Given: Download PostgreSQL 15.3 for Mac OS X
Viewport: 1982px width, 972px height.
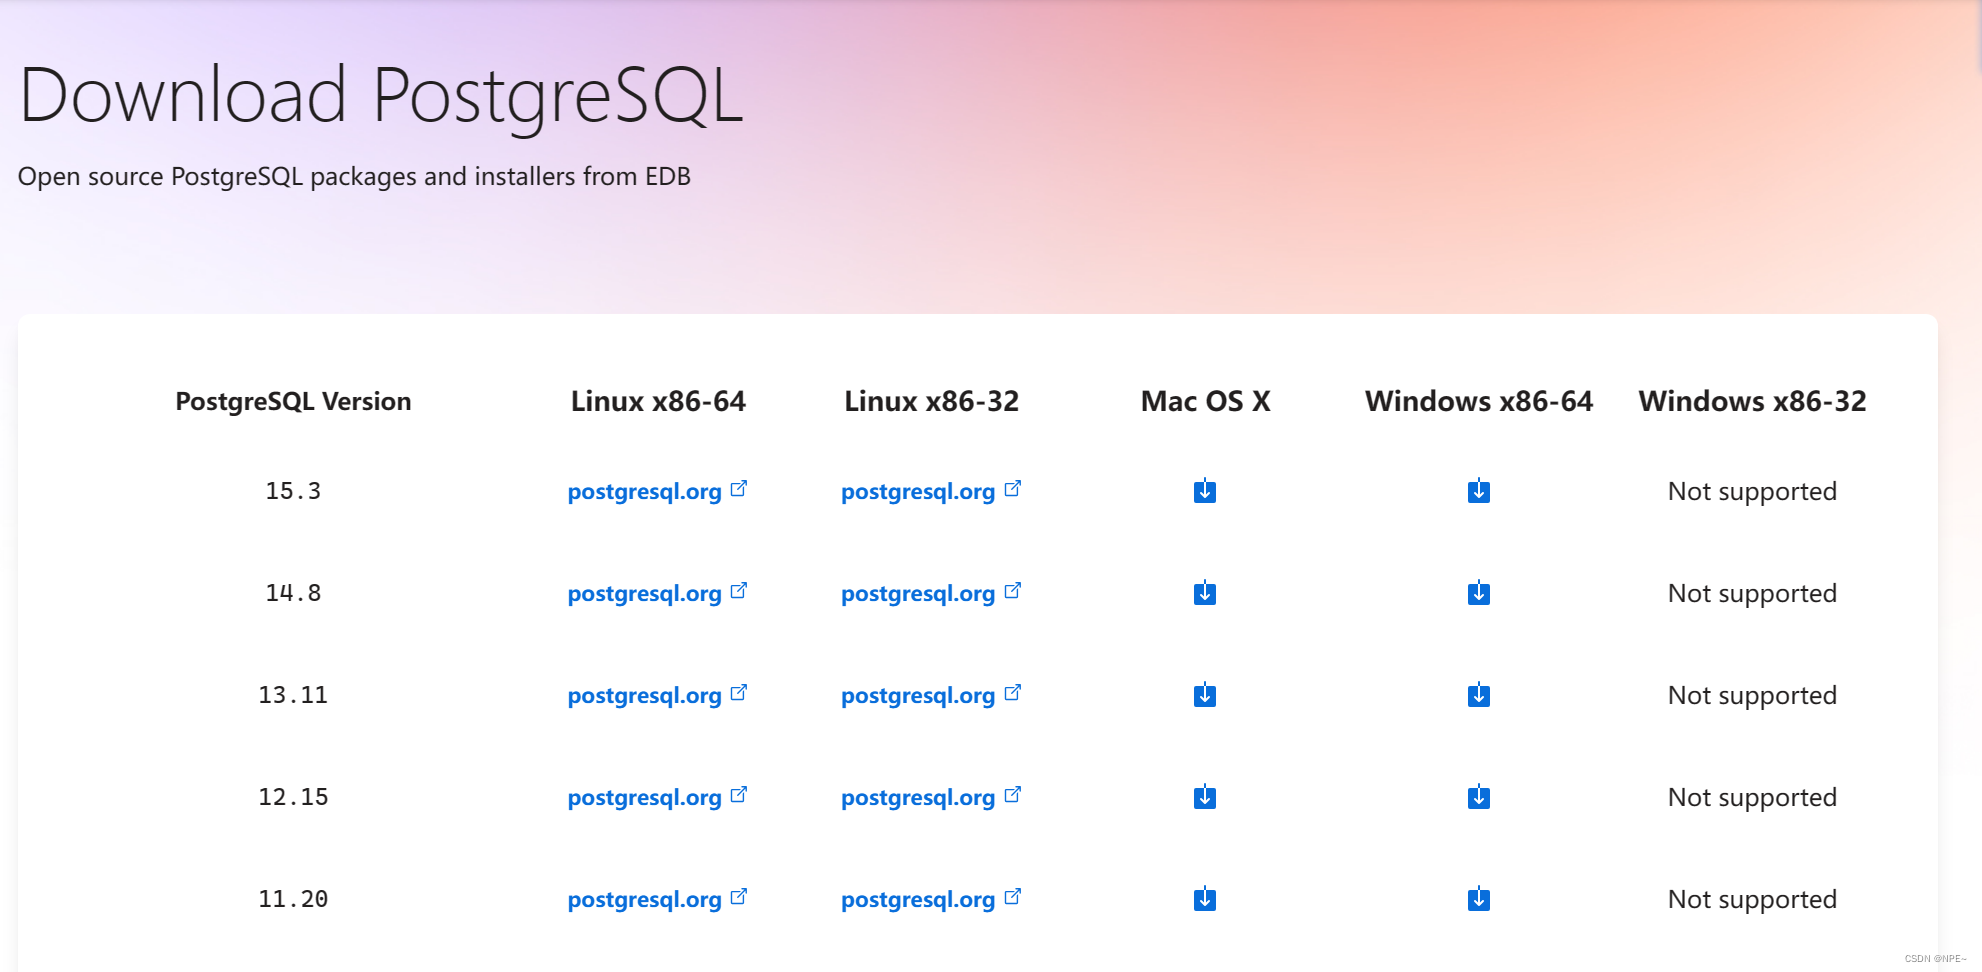Looking at the screenshot, I should [1205, 491].
